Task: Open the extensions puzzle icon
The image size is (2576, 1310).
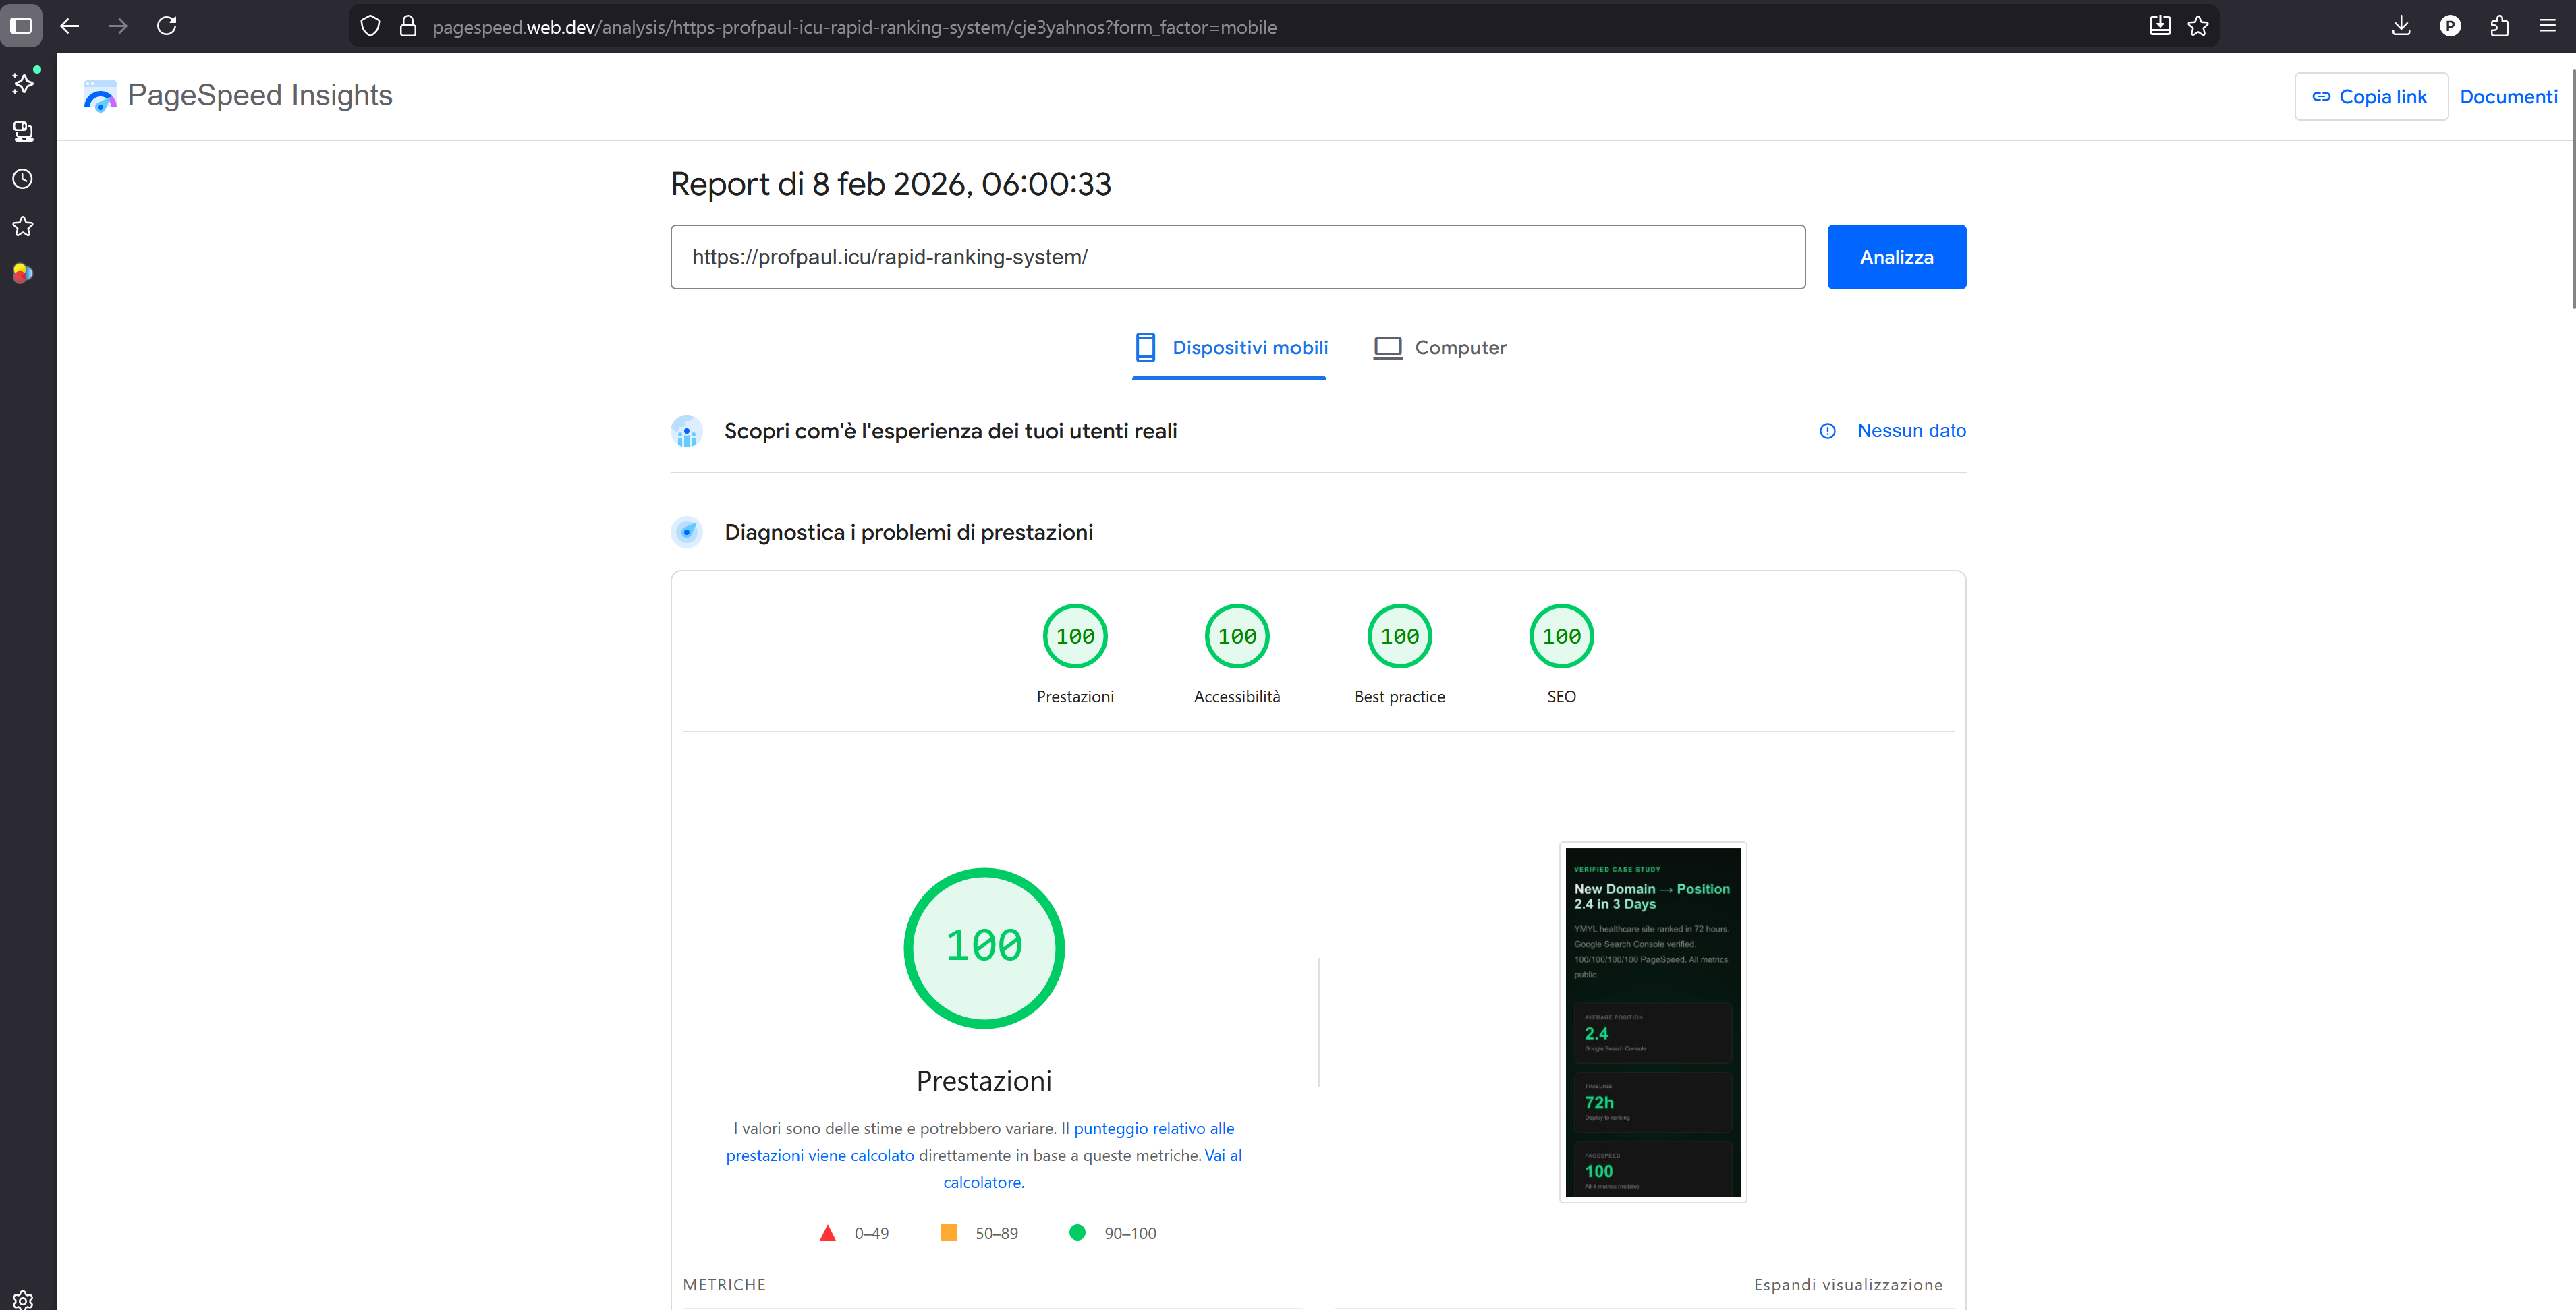Action: (2499, 26)
